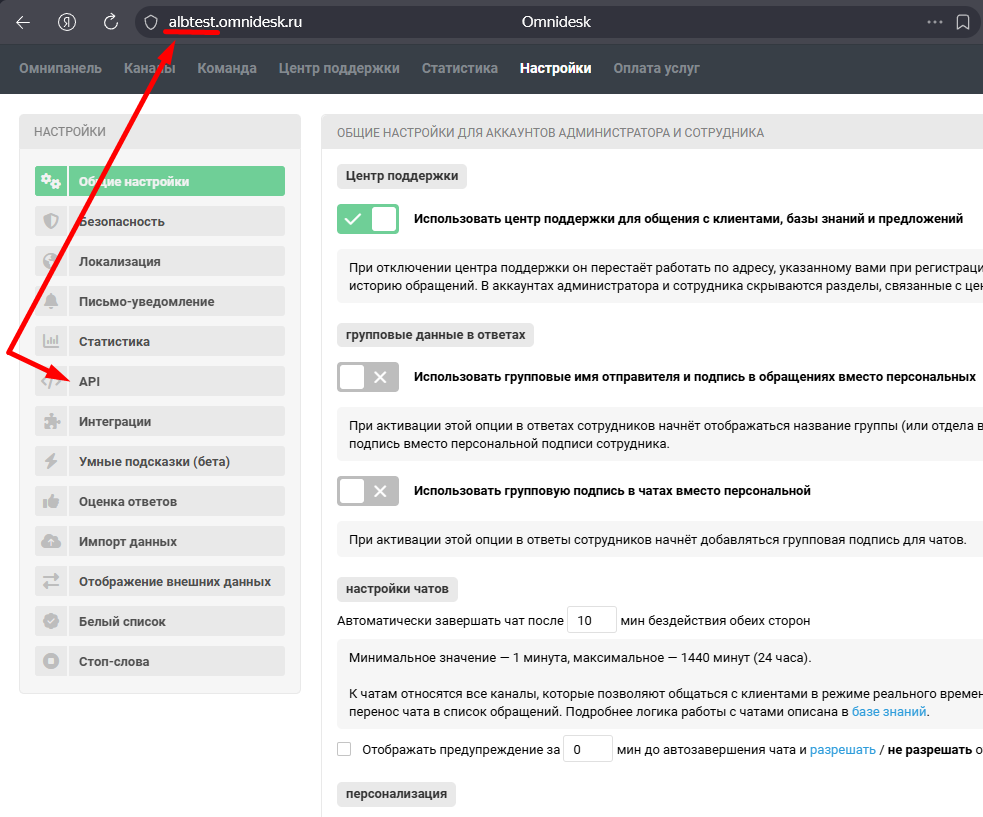Click the thumbs-up icon for Оценка ответов

(x=51, y=501)
